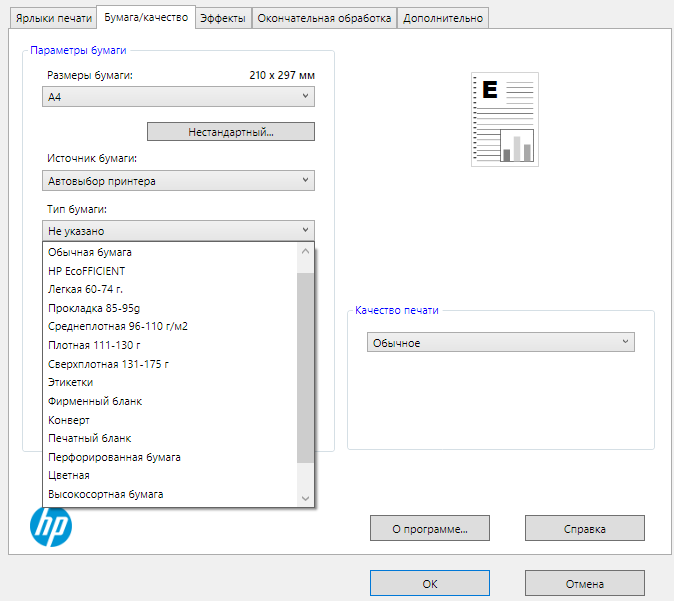Viewport: 674px width, 601px height.
Task: Click the Отмена button
Action: [584, 583]
